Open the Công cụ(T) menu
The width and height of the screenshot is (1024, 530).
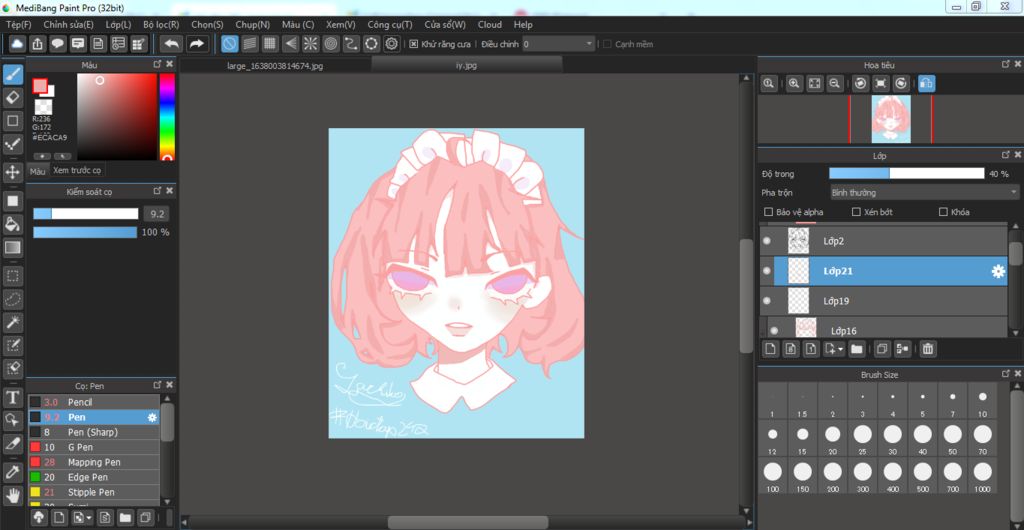click(390, 25)
